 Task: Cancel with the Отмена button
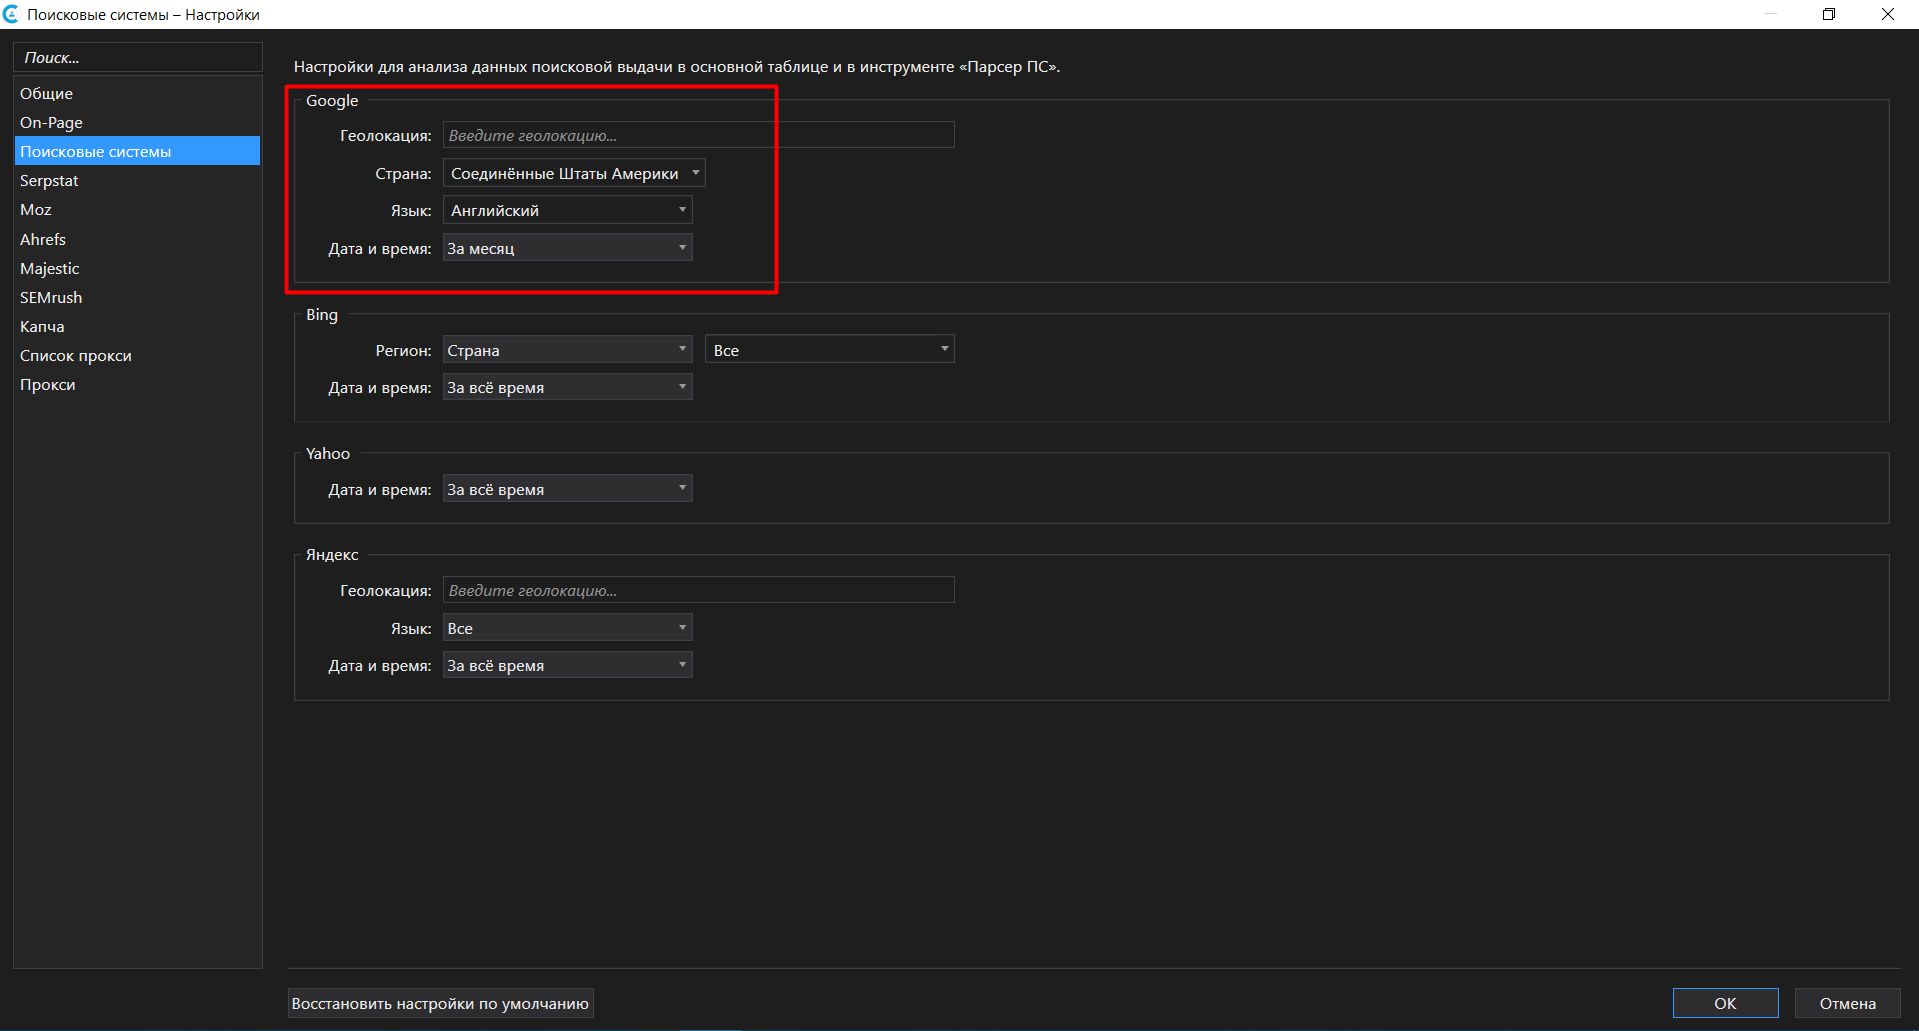click(x=1847, y=1003)
